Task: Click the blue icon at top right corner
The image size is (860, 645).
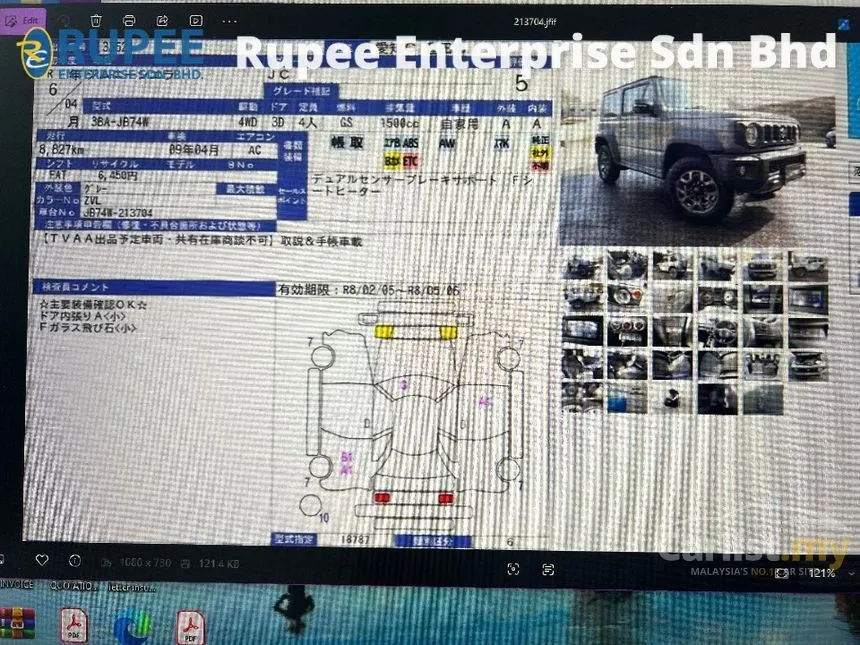Action: 844,24
